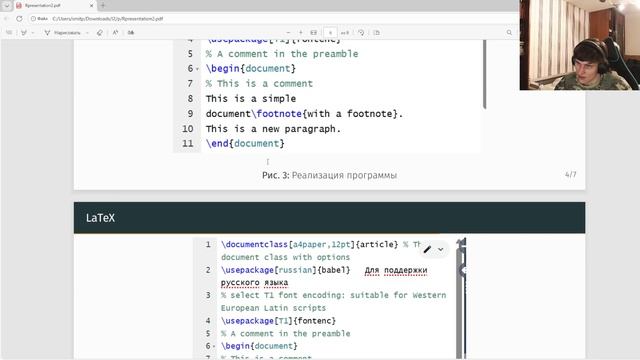Click 'document class with options' text
The width and height of the screenshot is (640, 360).
point(285,257)
